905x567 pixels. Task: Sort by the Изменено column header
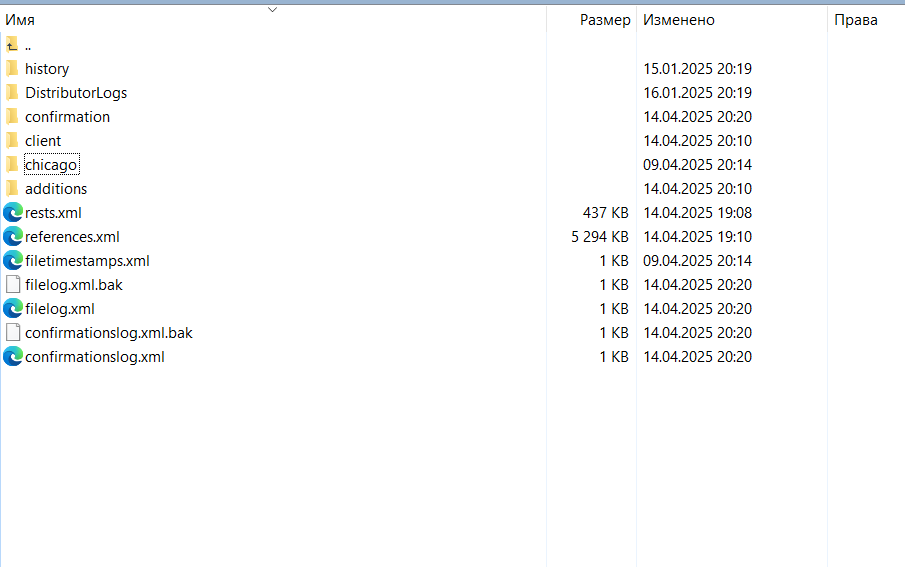tap(679, 20)
